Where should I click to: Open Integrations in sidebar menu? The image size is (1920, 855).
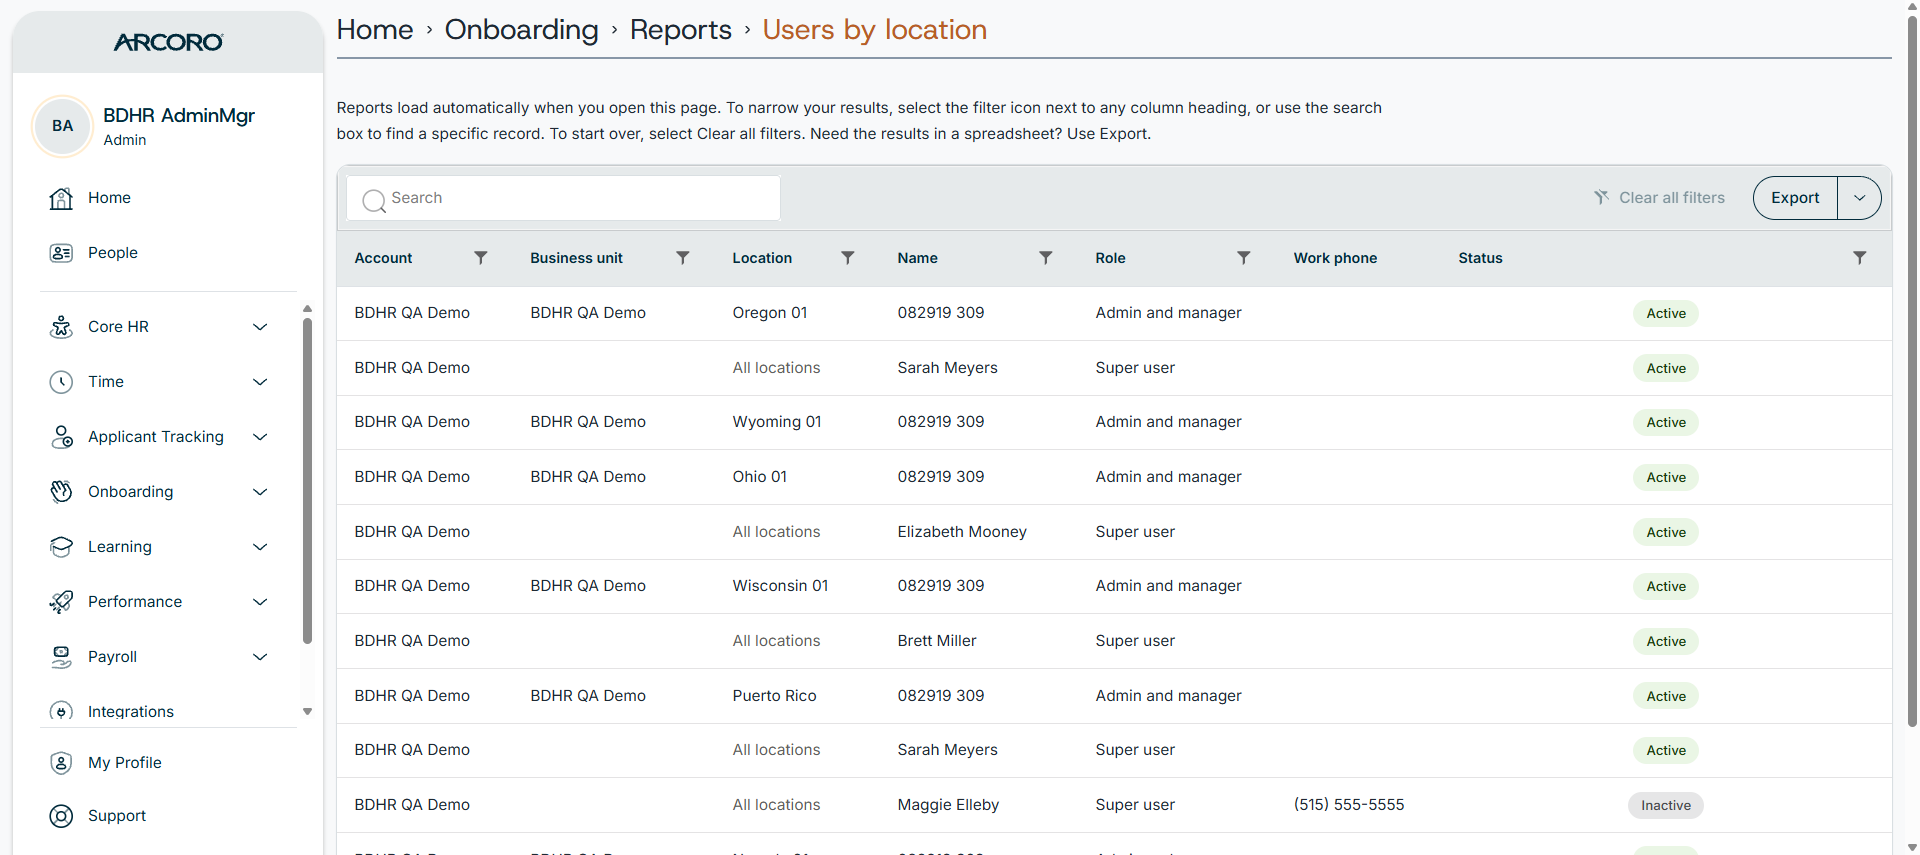(131, 712)
